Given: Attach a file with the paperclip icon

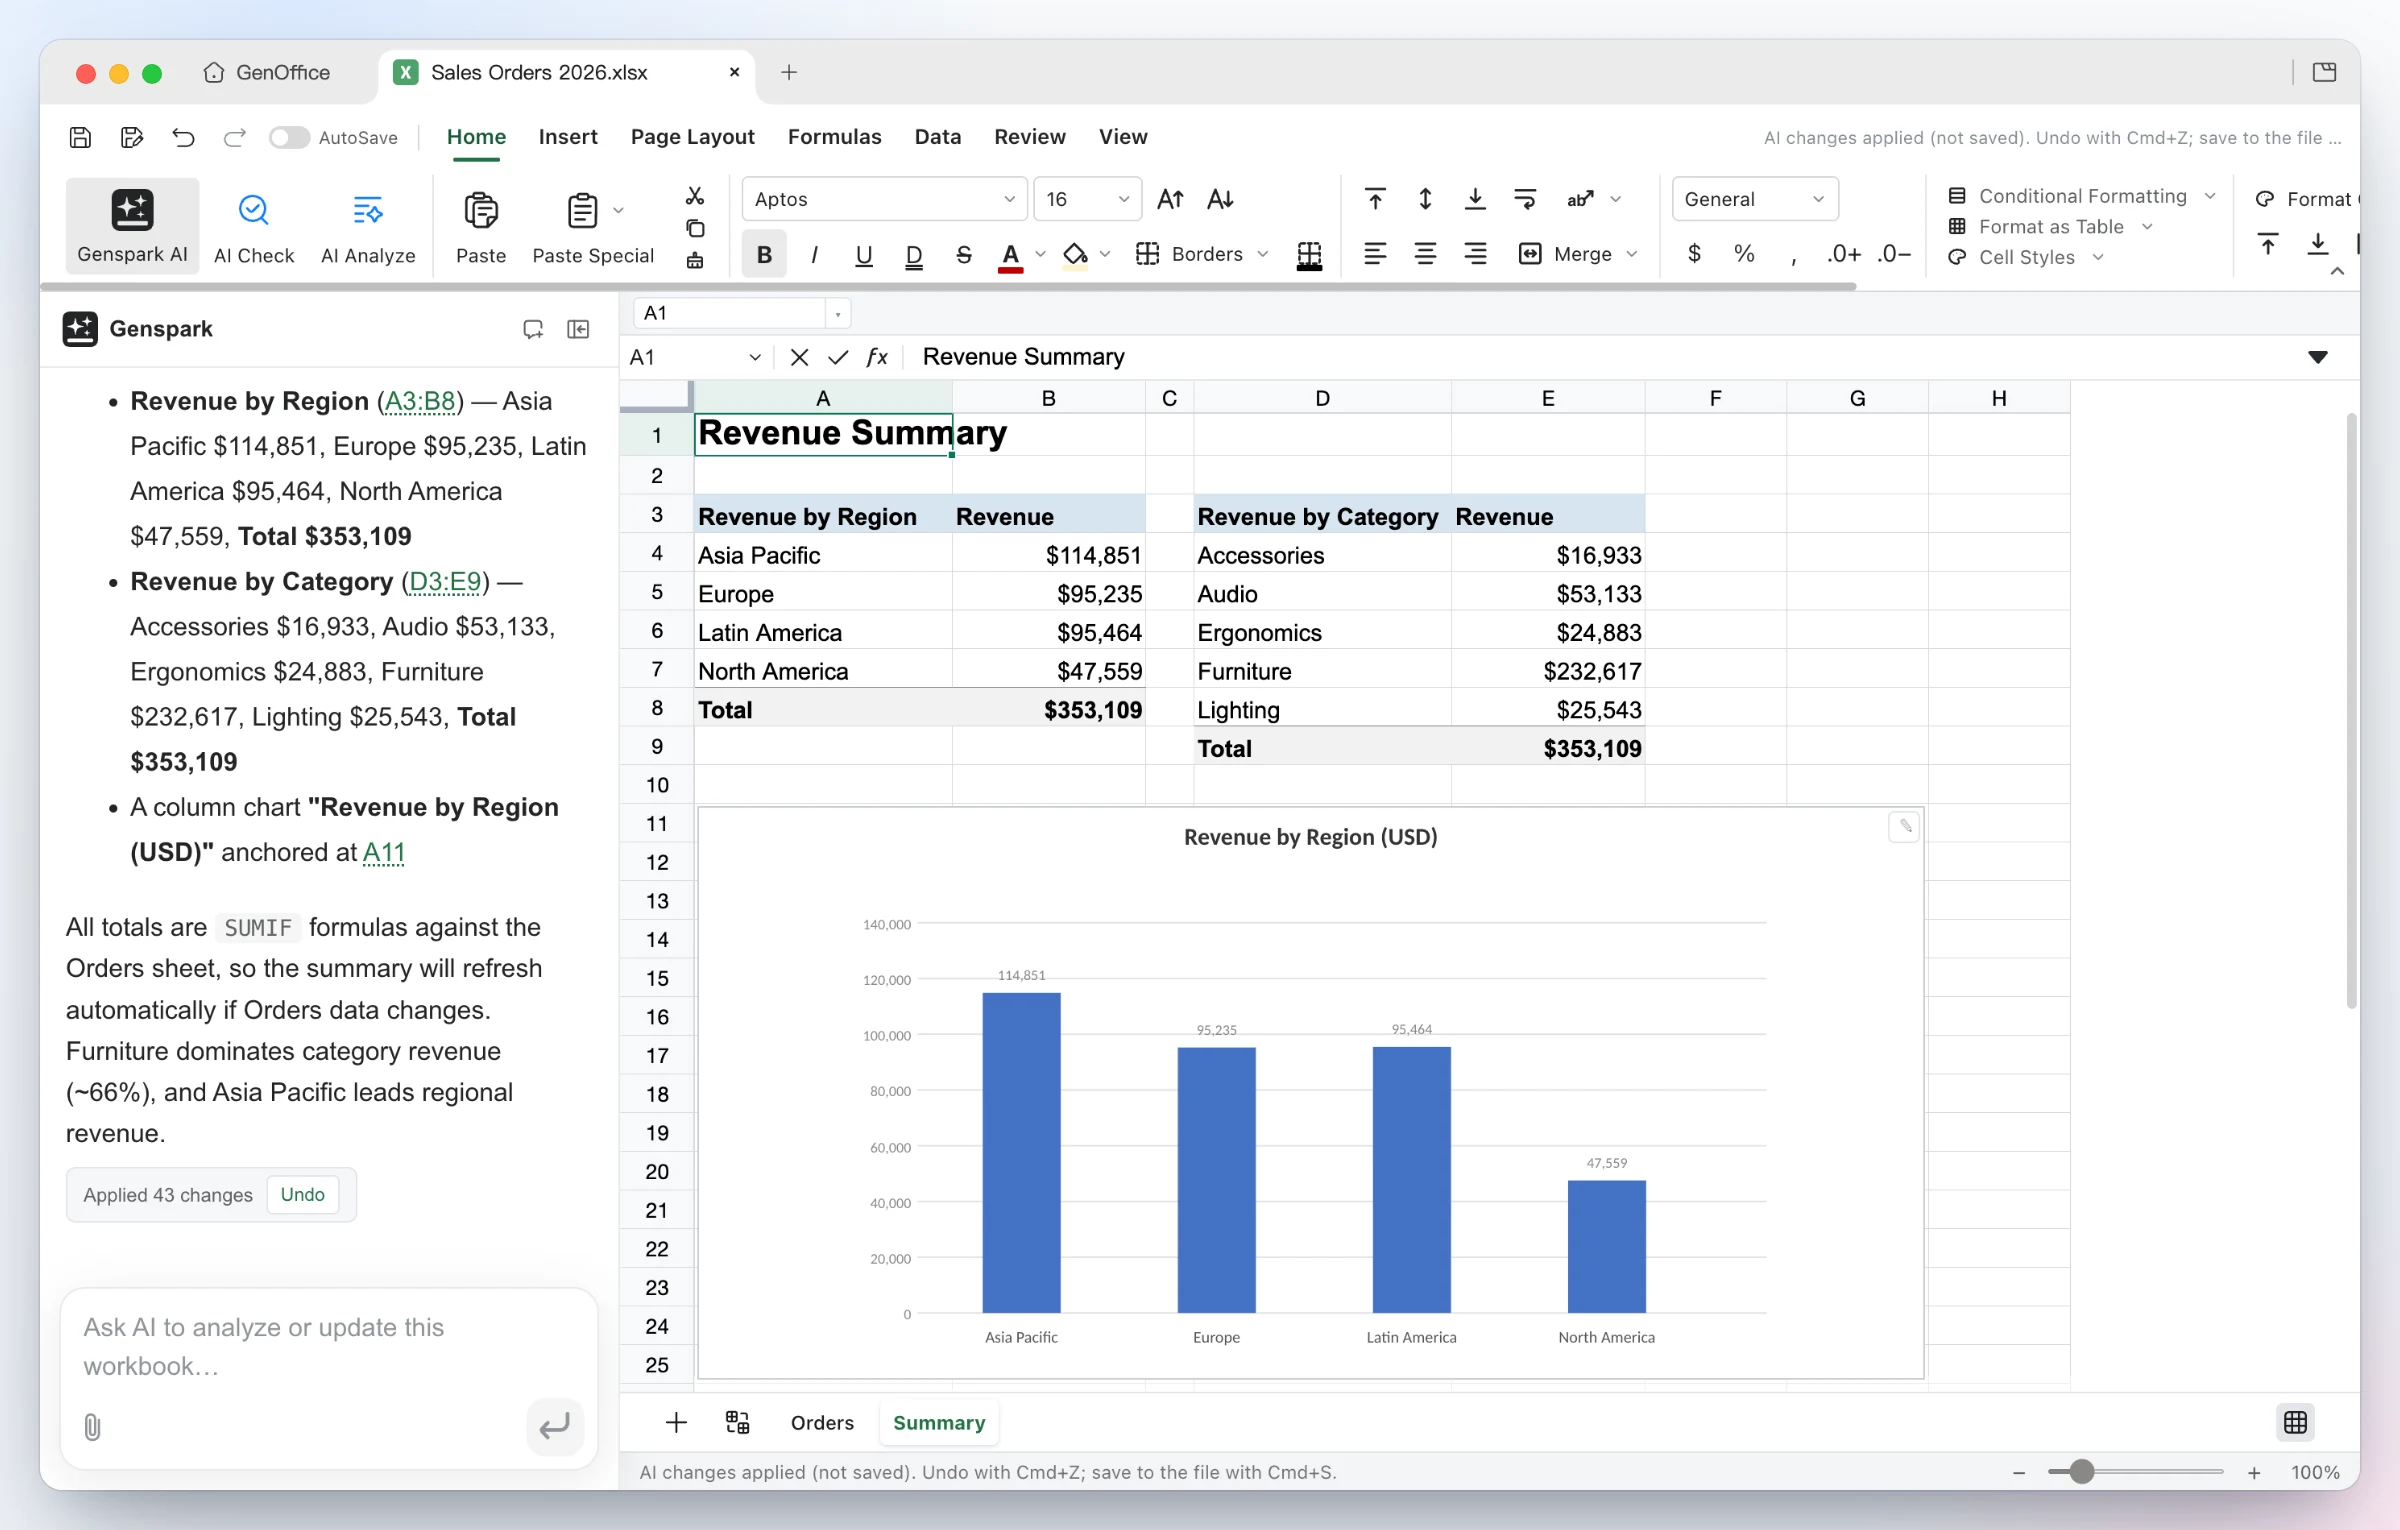Looking at the screenshot, I should [x=92, y=1427].
